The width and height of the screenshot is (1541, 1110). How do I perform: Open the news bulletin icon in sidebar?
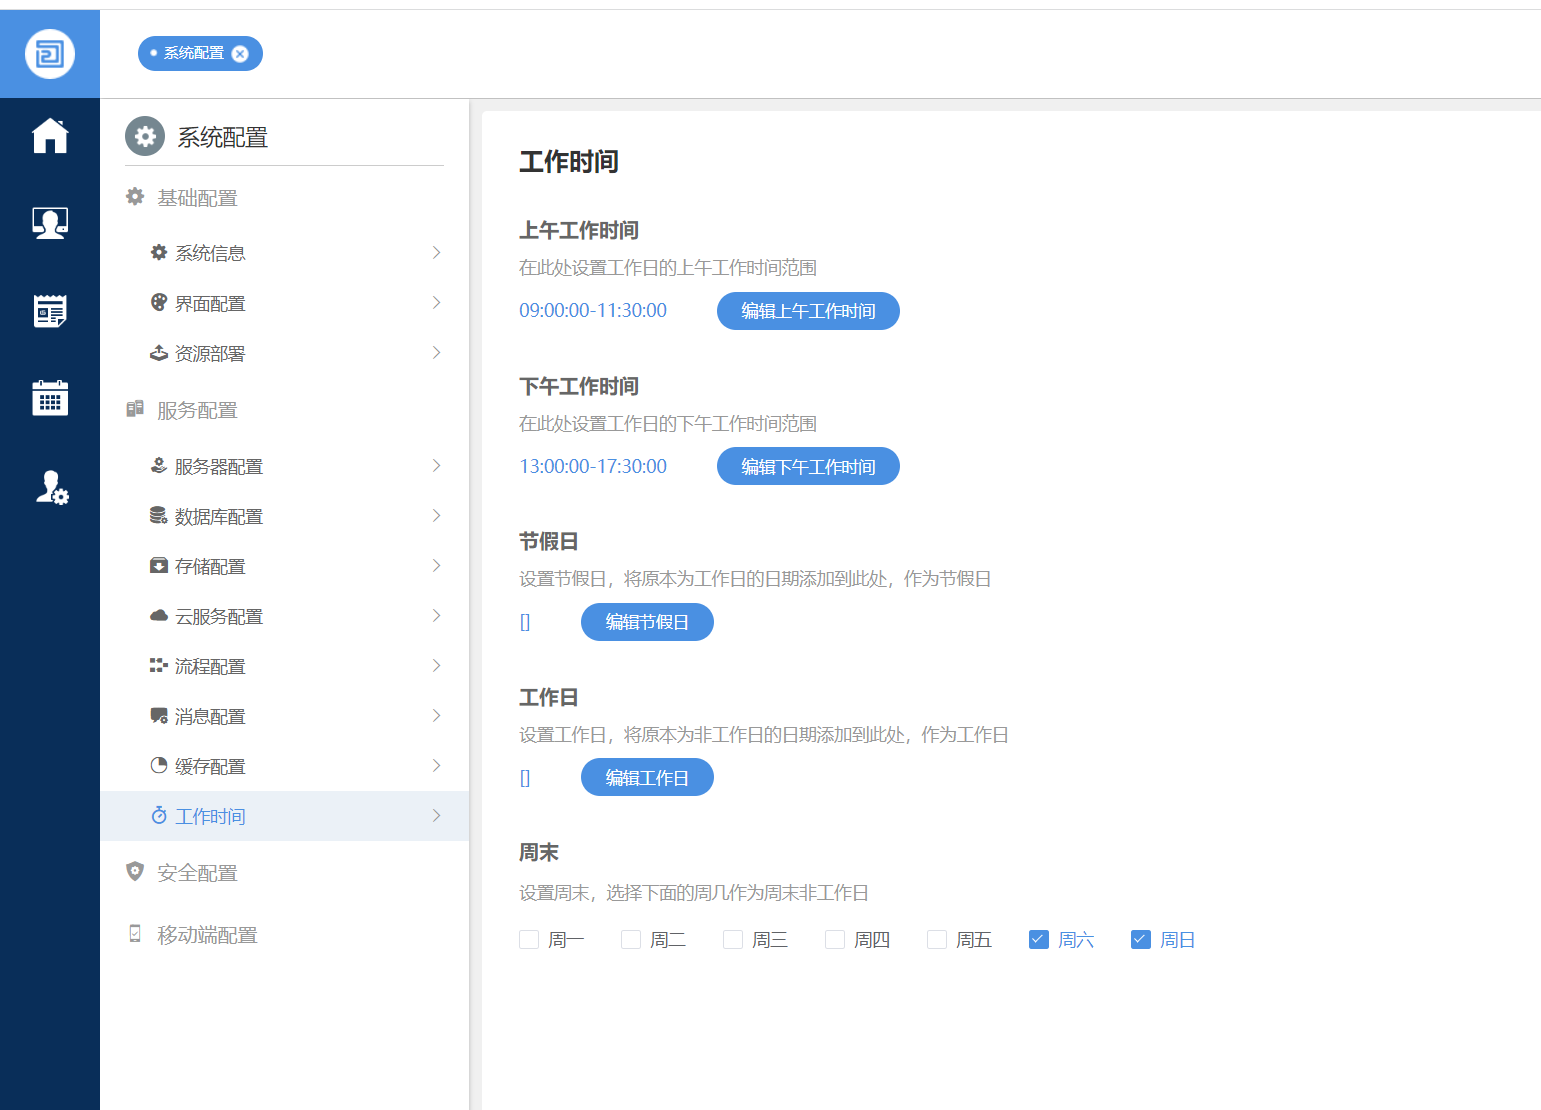50,311
